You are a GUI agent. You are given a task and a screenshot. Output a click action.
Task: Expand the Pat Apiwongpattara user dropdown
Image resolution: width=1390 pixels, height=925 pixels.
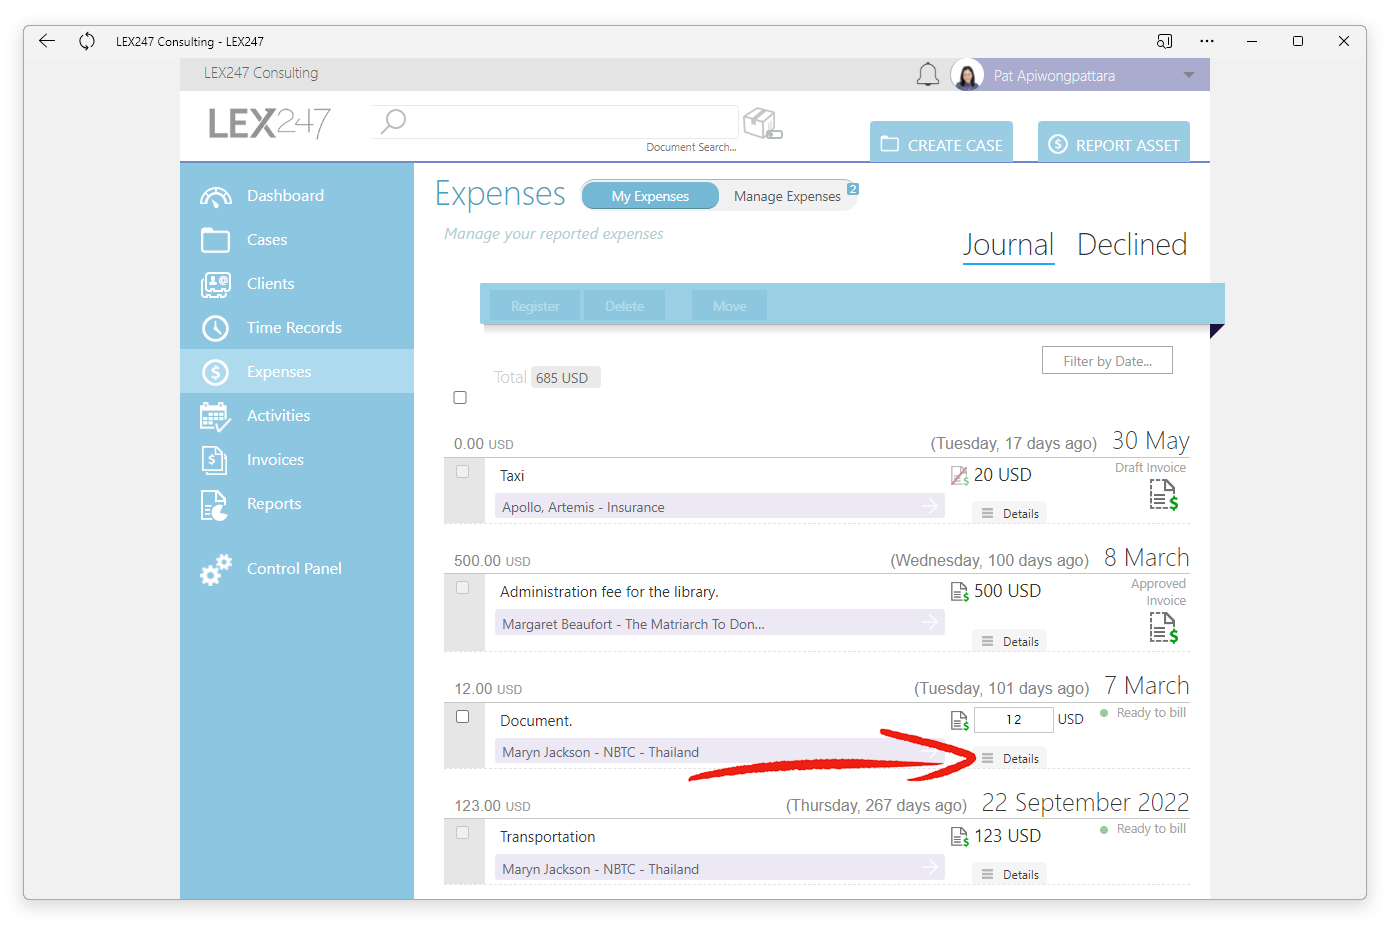tap(1188, 75)
